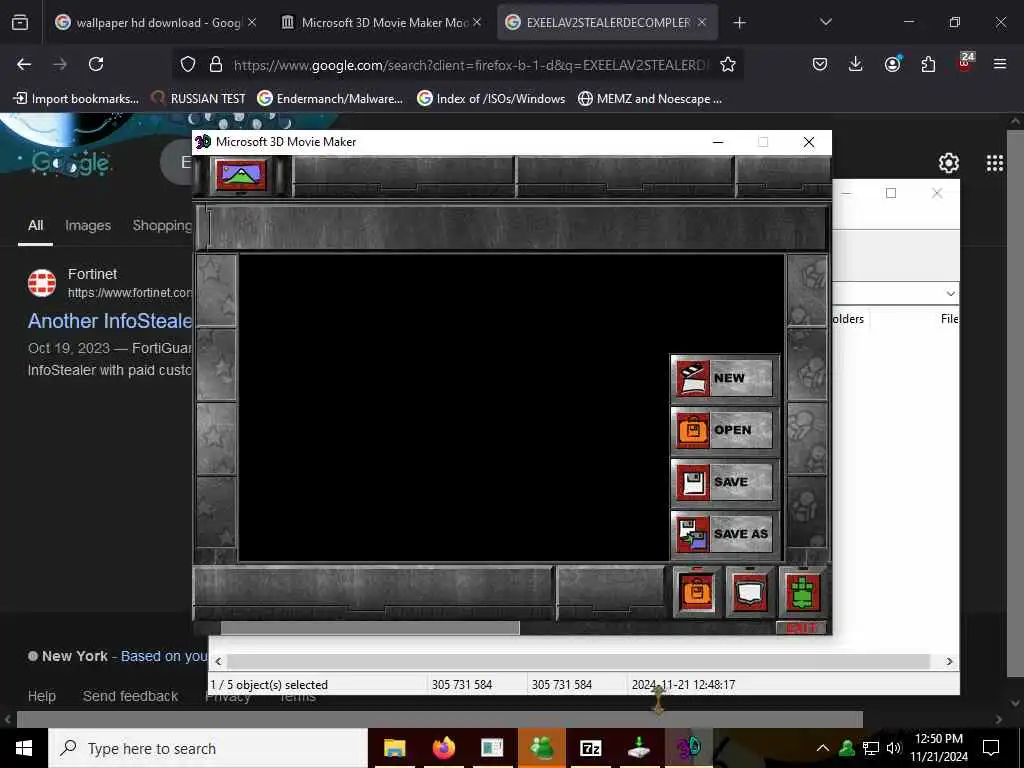Open a new Firefox tab
Viewport: 1024px width, 768px height.
click(x=739, y=23)
